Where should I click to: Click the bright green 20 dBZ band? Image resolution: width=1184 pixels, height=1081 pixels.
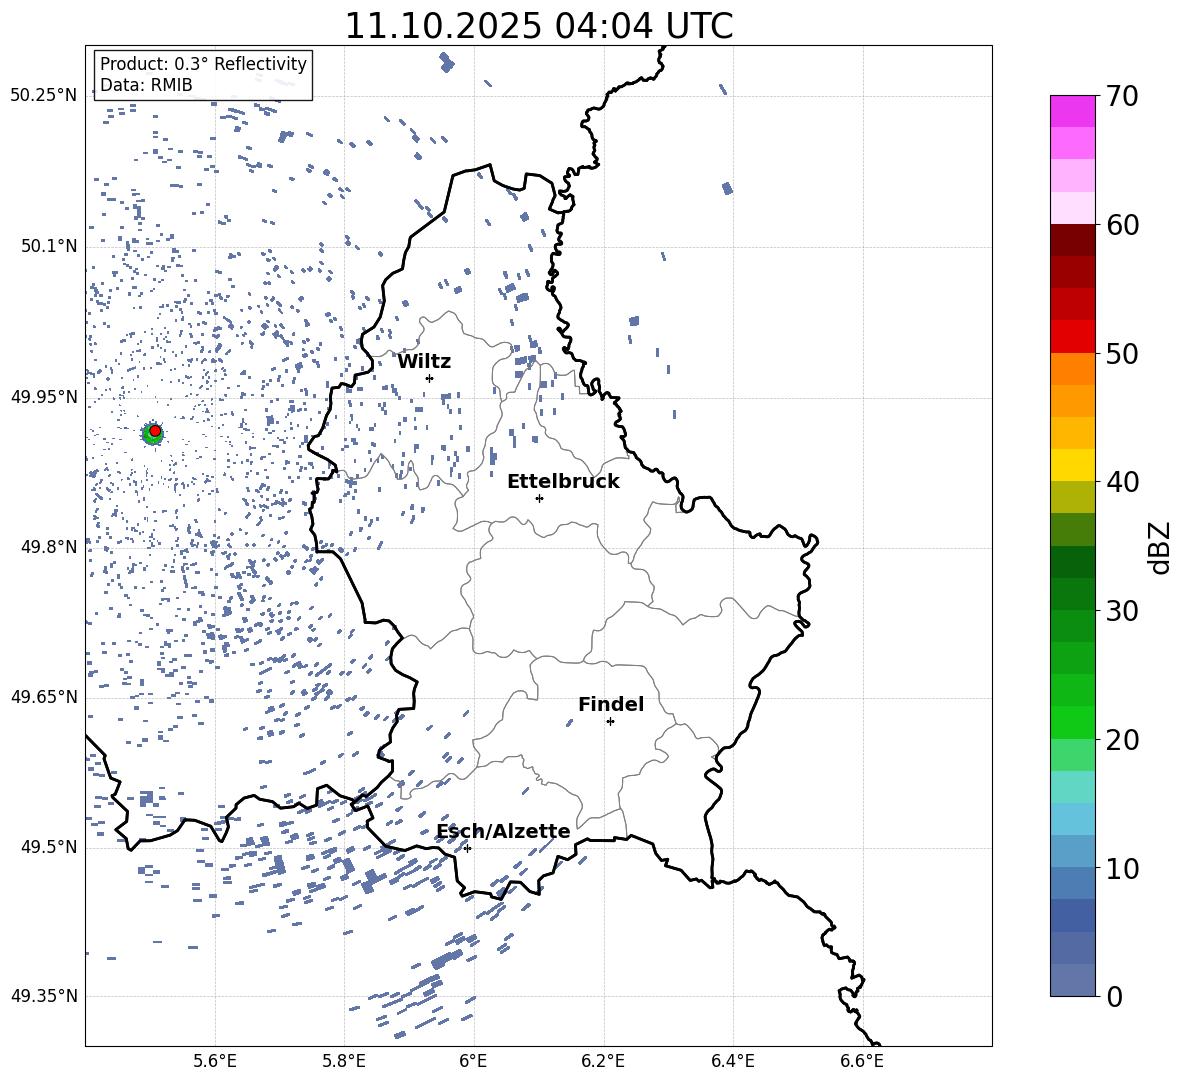click(1073, 722)
